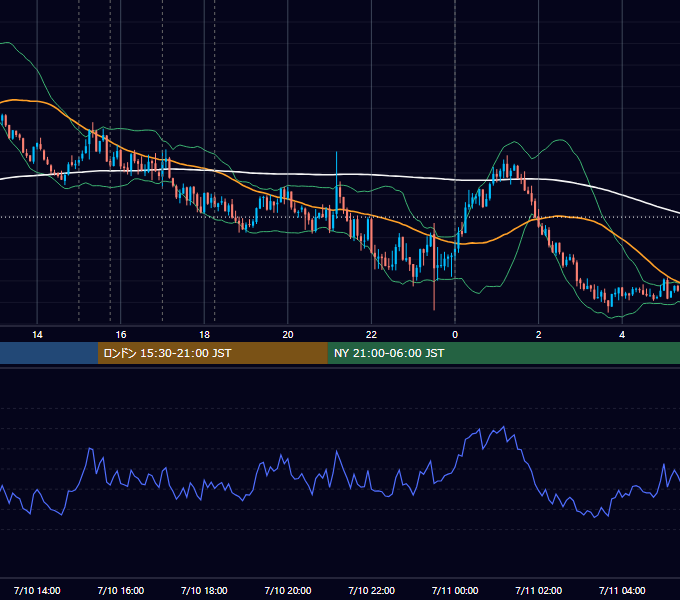Click hour label 4 on price chart axis
Screen dimensions: 680x600
coord(622,335)
